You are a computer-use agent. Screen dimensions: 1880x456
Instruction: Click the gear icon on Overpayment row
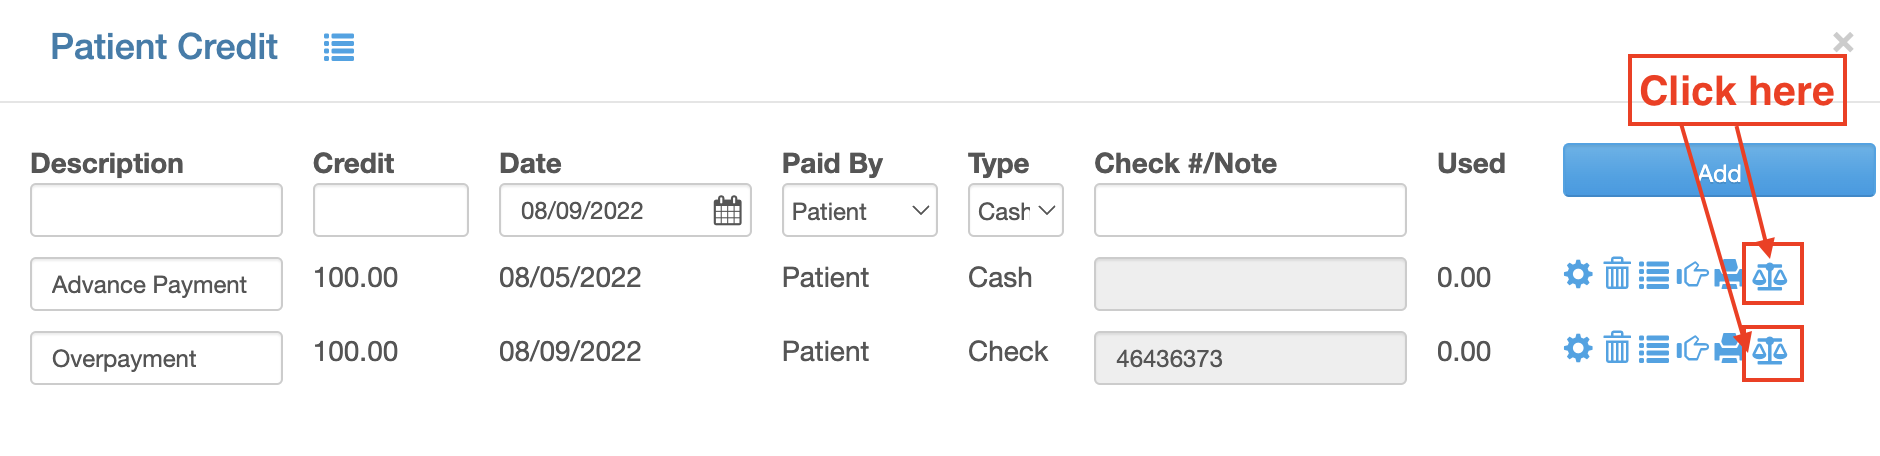1578,348
